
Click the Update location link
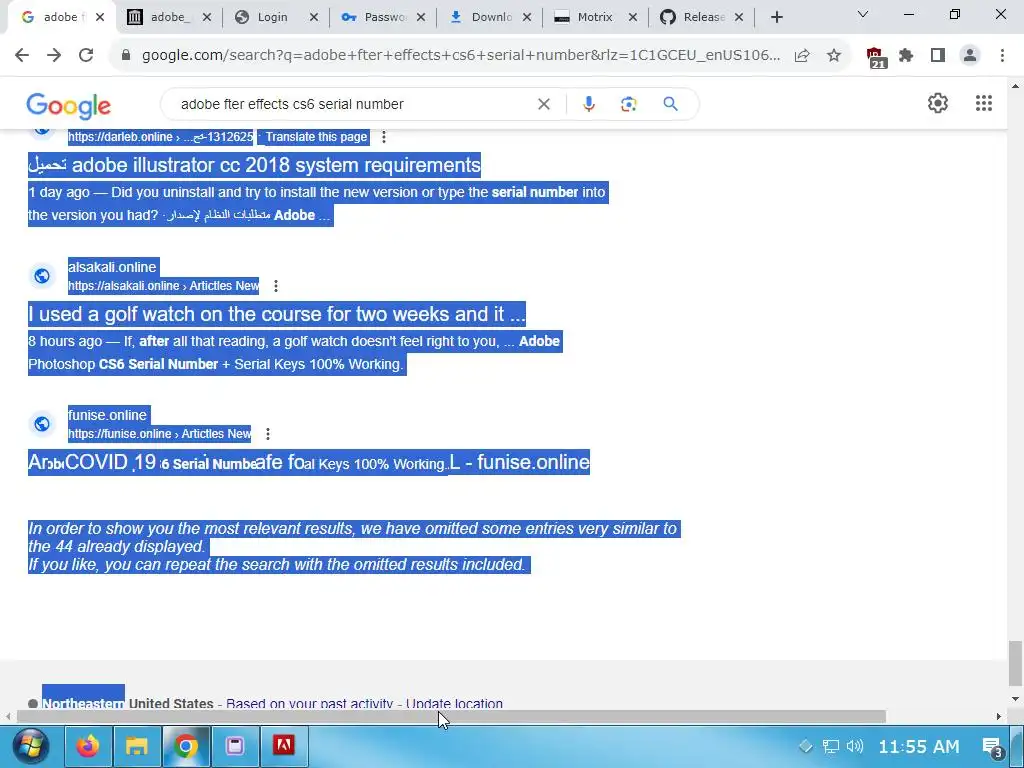(x=454, y=704)
